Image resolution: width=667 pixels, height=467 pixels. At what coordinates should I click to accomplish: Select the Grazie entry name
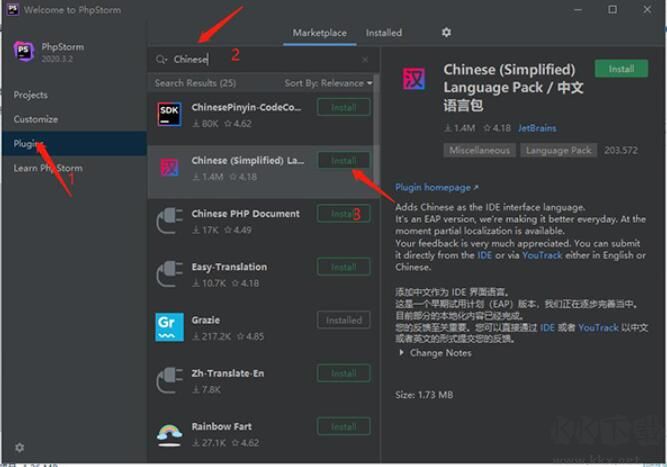coord(205,320)
